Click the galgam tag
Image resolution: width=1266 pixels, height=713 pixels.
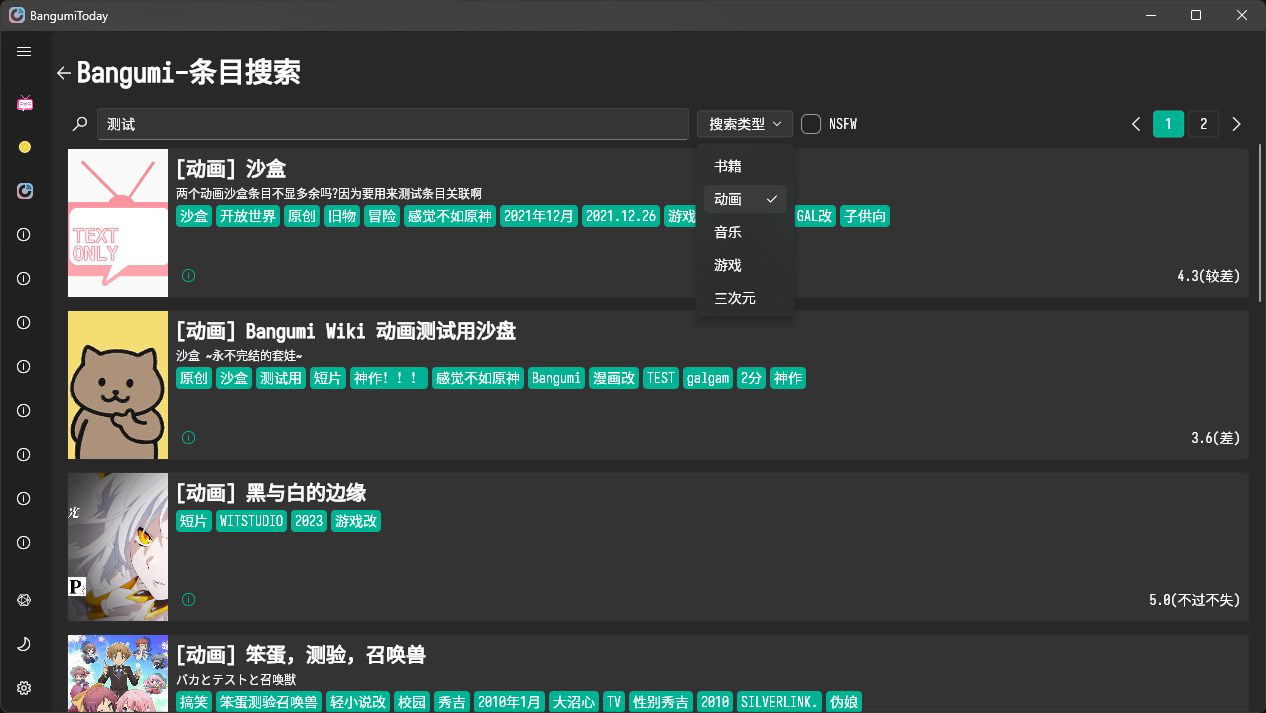coord(708,378)
